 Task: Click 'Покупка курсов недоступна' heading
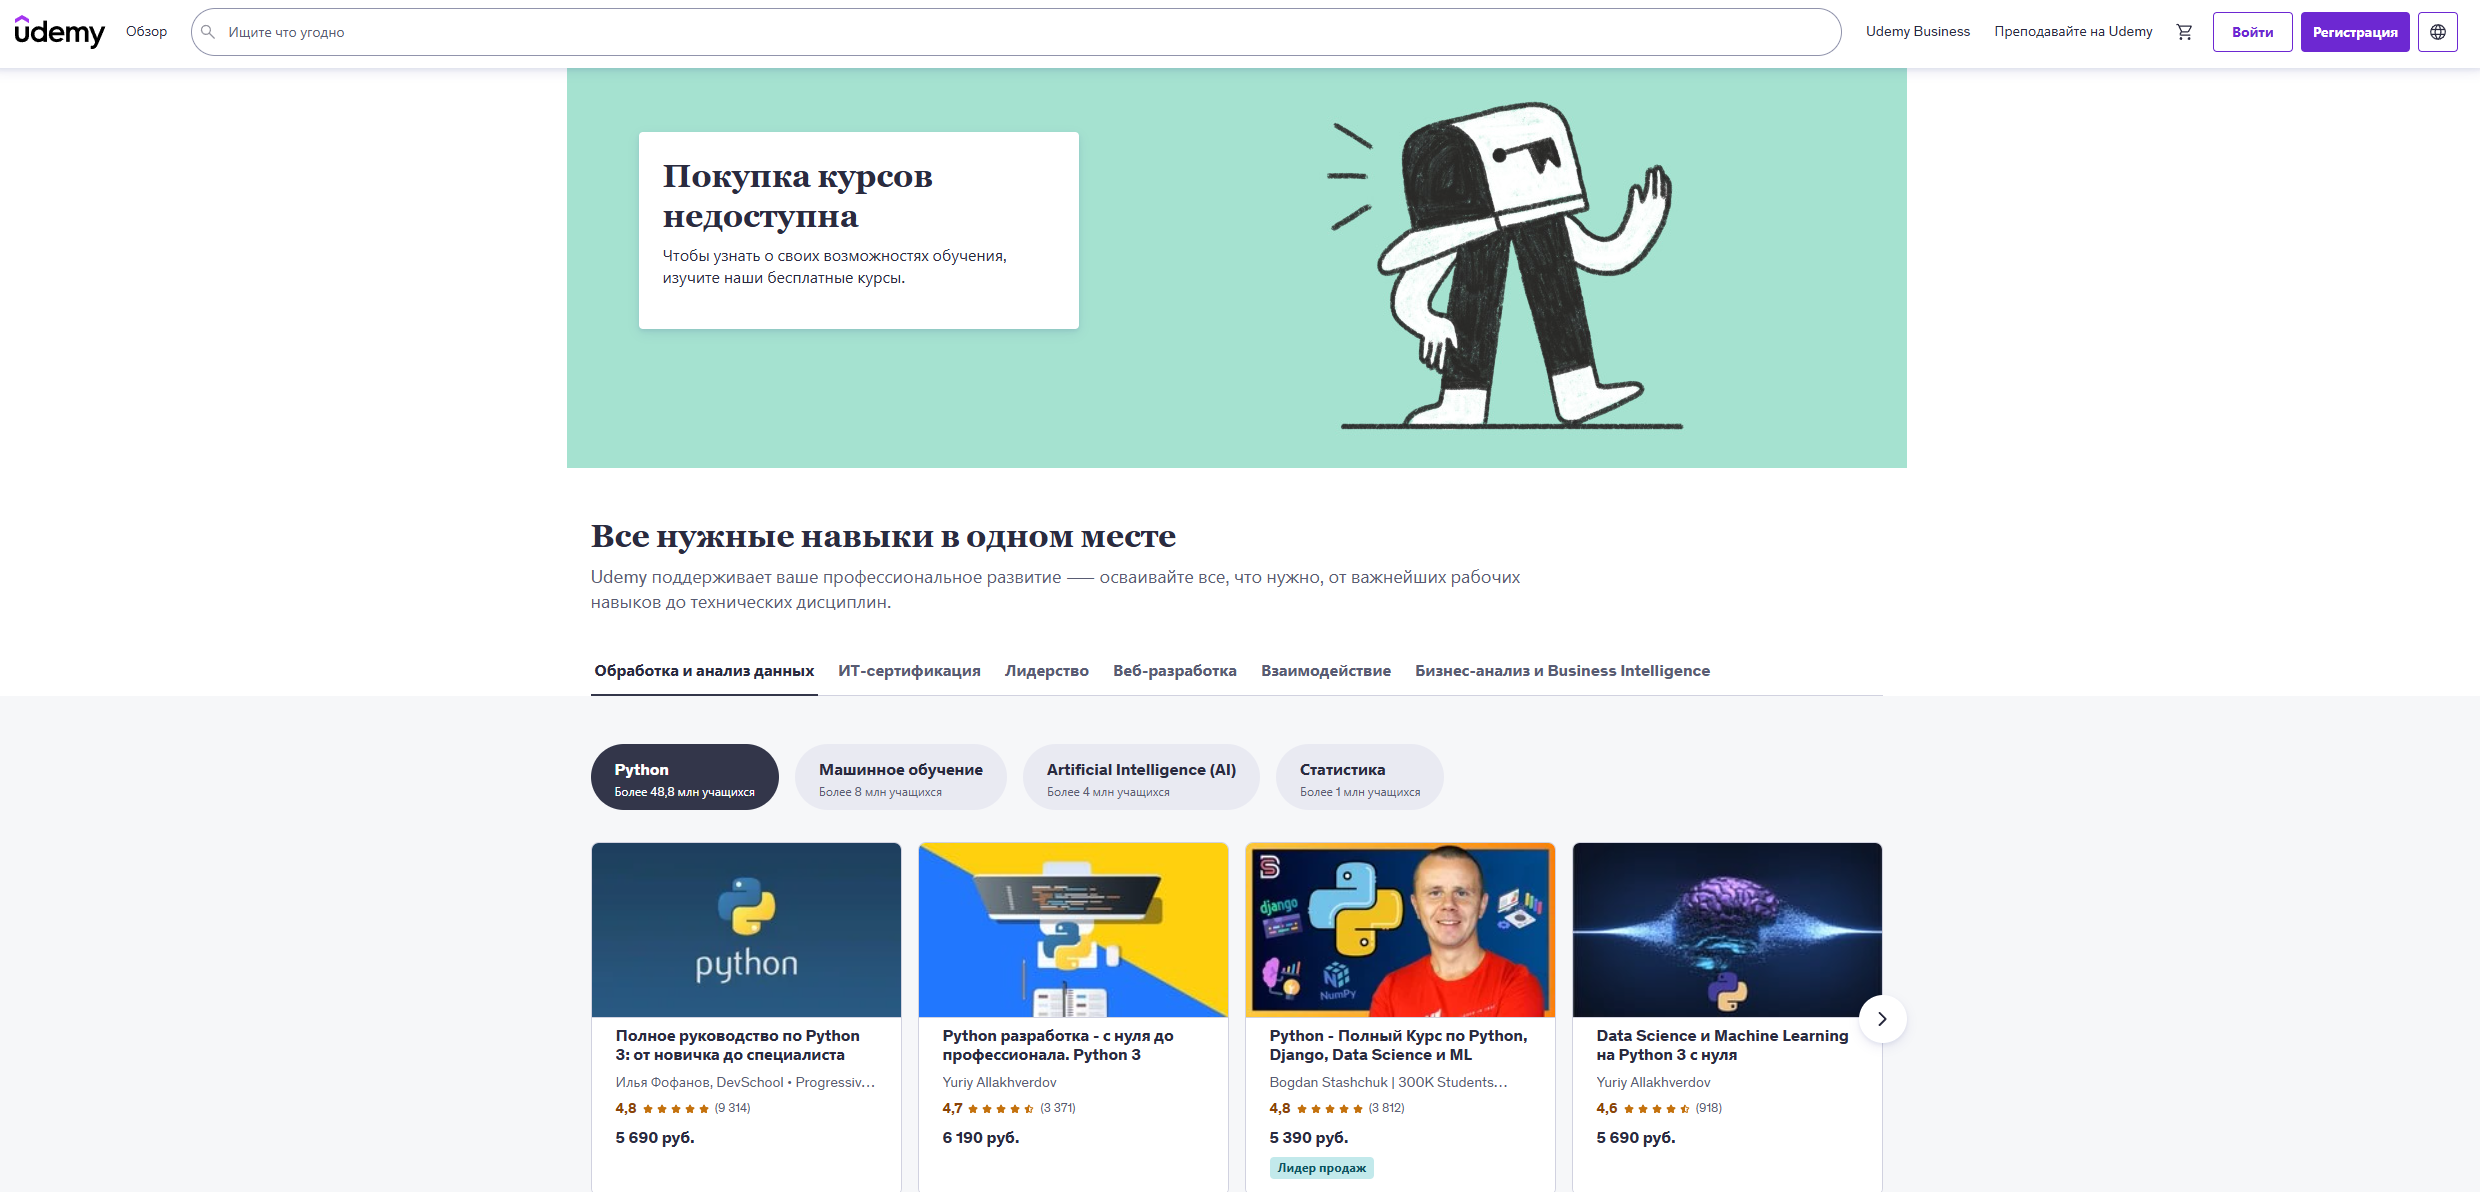pos(797,196)
